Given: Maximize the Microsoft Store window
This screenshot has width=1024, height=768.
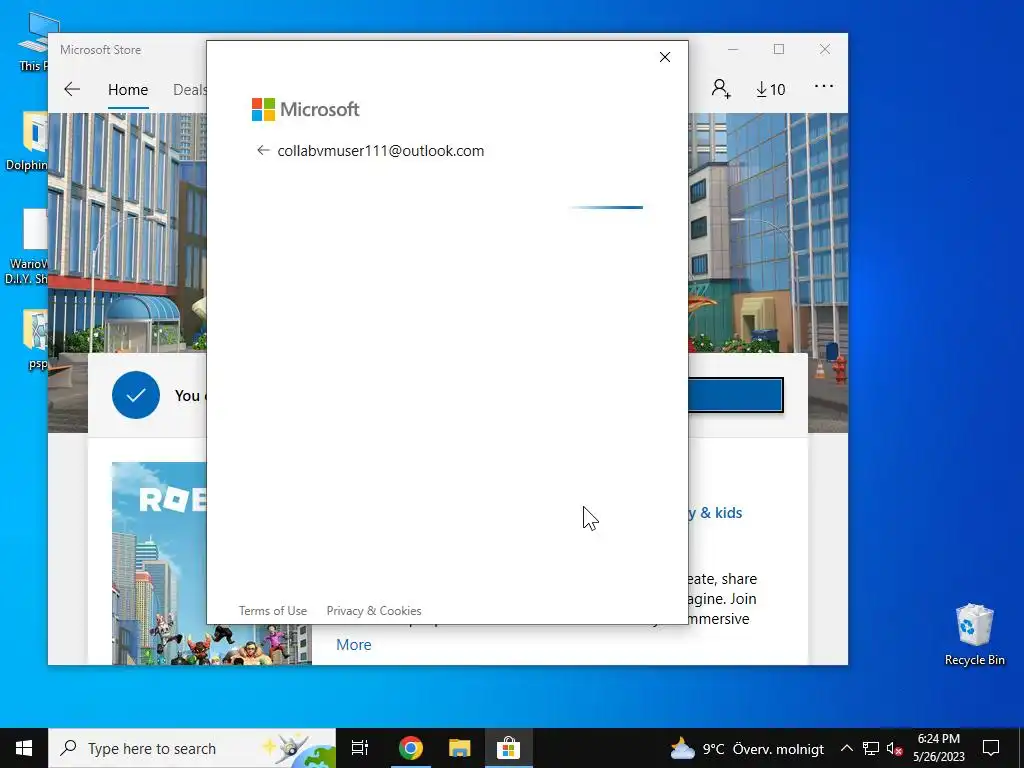Looking at the screenshot, I should point(778,50).
